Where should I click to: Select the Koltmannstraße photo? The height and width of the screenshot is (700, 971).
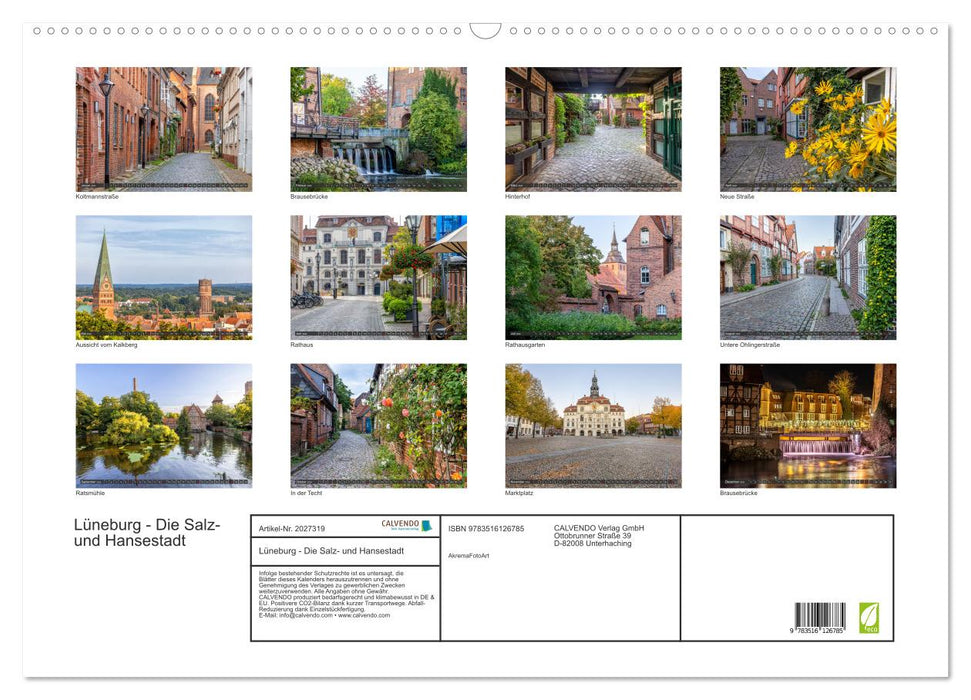coord(163,128)
